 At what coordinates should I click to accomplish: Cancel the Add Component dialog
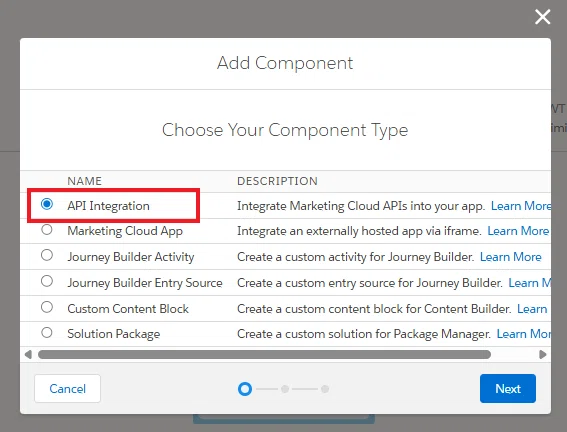[x=68, y=389]
